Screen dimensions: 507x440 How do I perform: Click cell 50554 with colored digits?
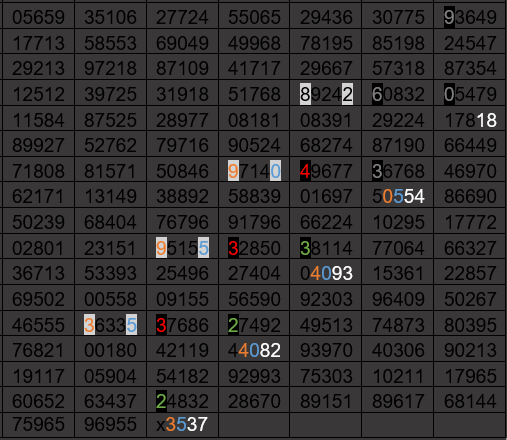[x=398, y=196]
